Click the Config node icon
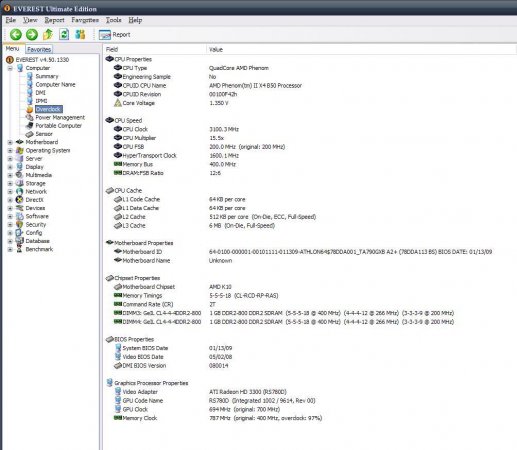The height and width of the screenshot is (450, 517). tap(20, 232)
